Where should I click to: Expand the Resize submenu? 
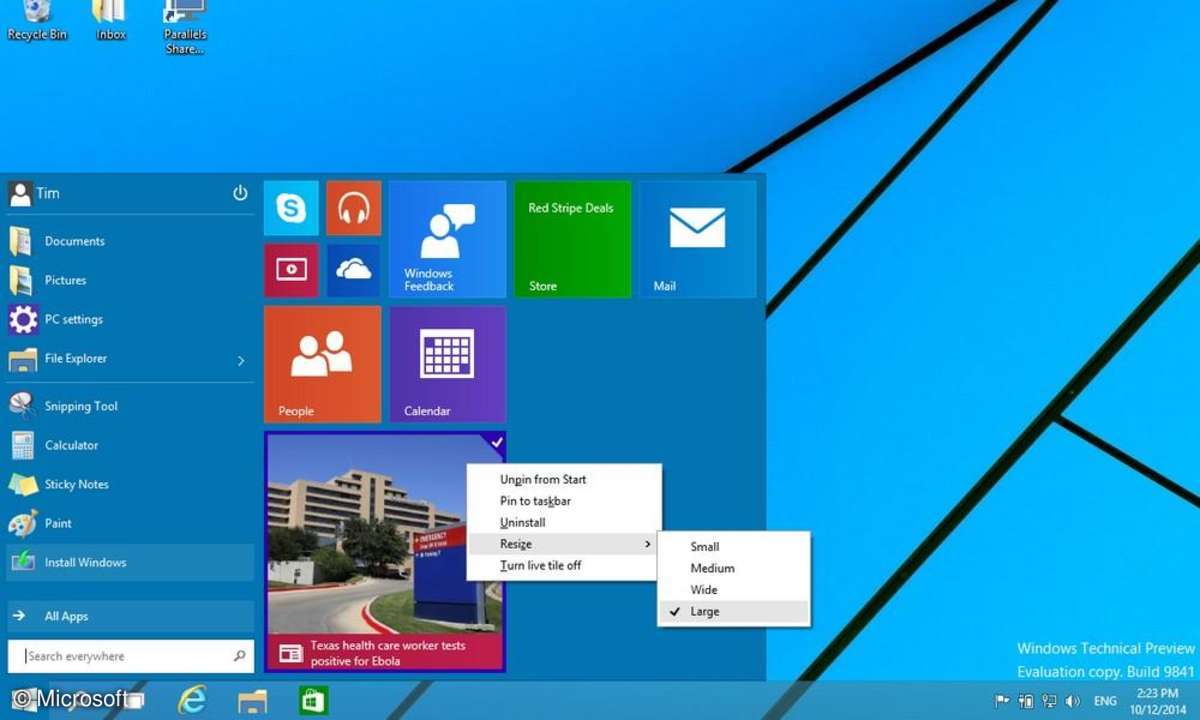point(564,544)
